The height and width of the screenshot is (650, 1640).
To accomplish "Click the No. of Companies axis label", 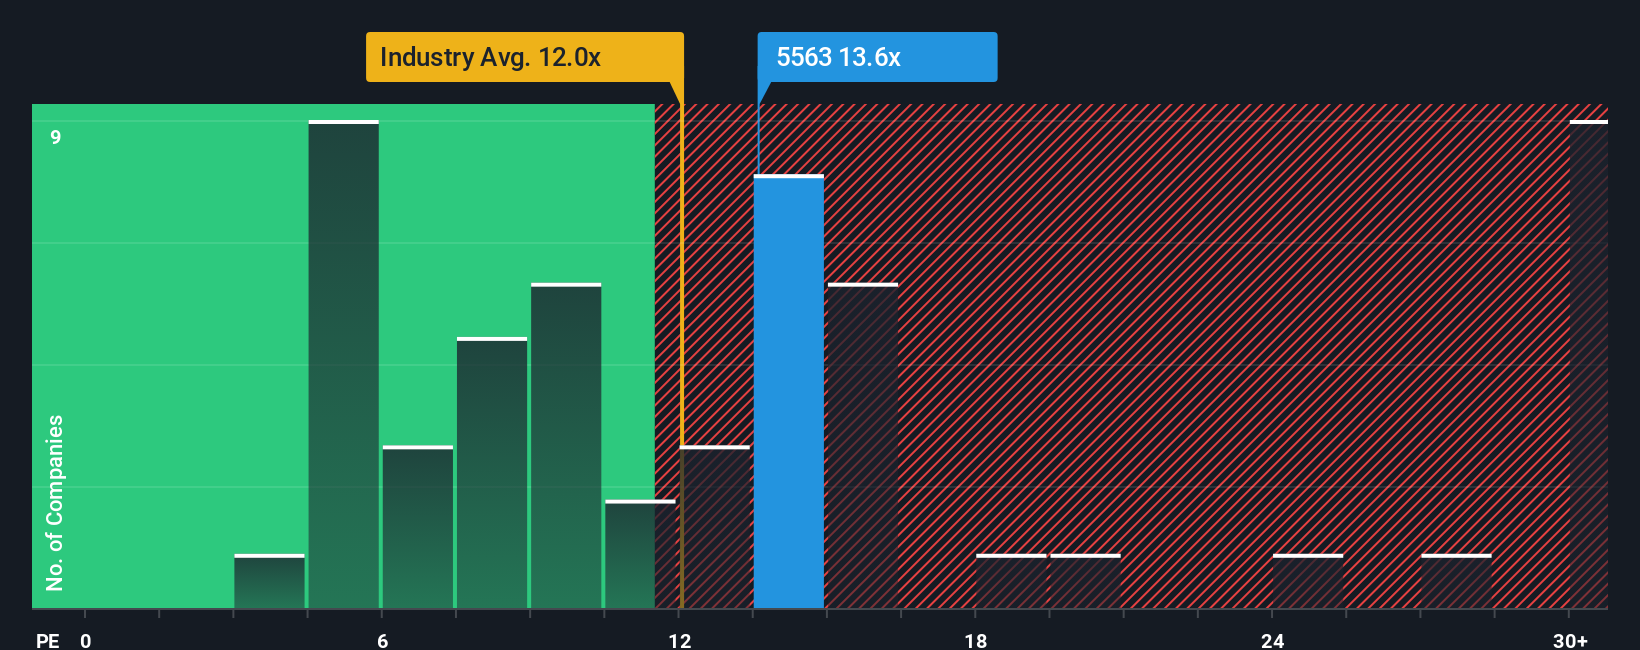I will click(x=55, y=502).
